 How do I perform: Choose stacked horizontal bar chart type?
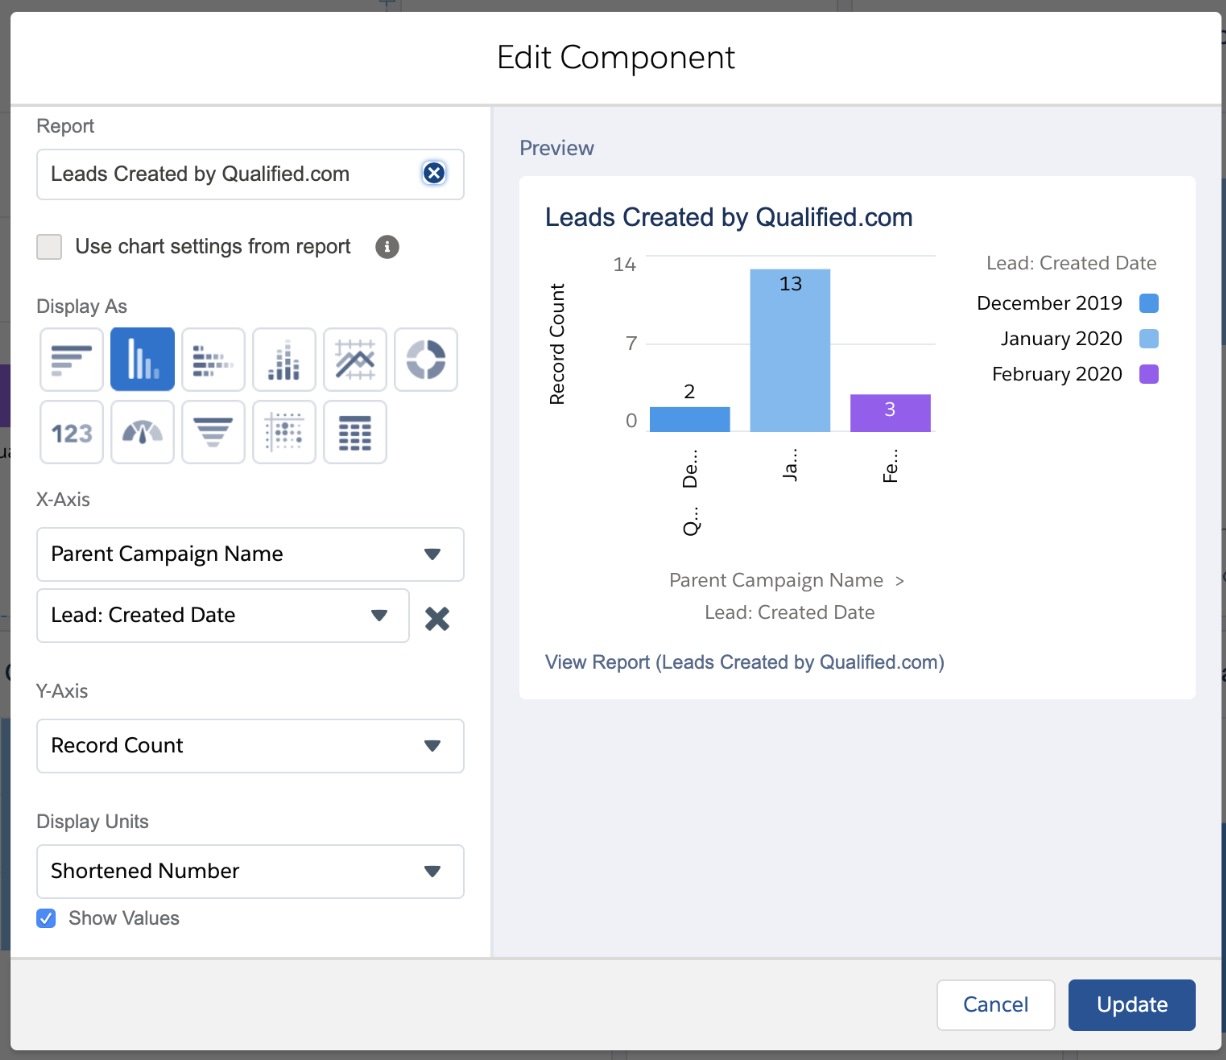pyautogui.click(x=213, y=359)
